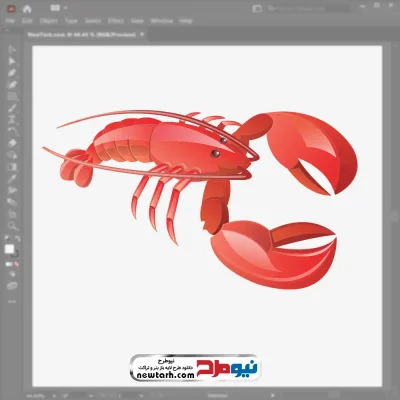This screenshot has width=400, height=400.
Task: Open the Window menu
Action: click(x=162, y=21)
